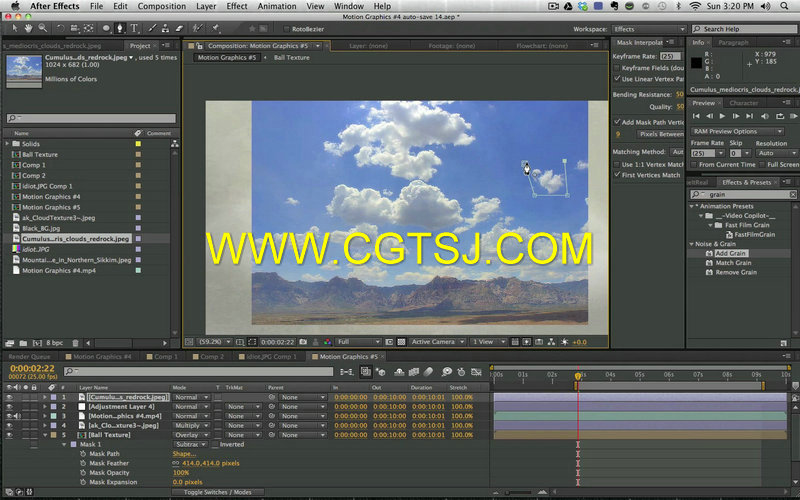Click the Show Channel RGB icon
Image resolution: width=800 pixels, height=500 pixels.
coord(328,342)
